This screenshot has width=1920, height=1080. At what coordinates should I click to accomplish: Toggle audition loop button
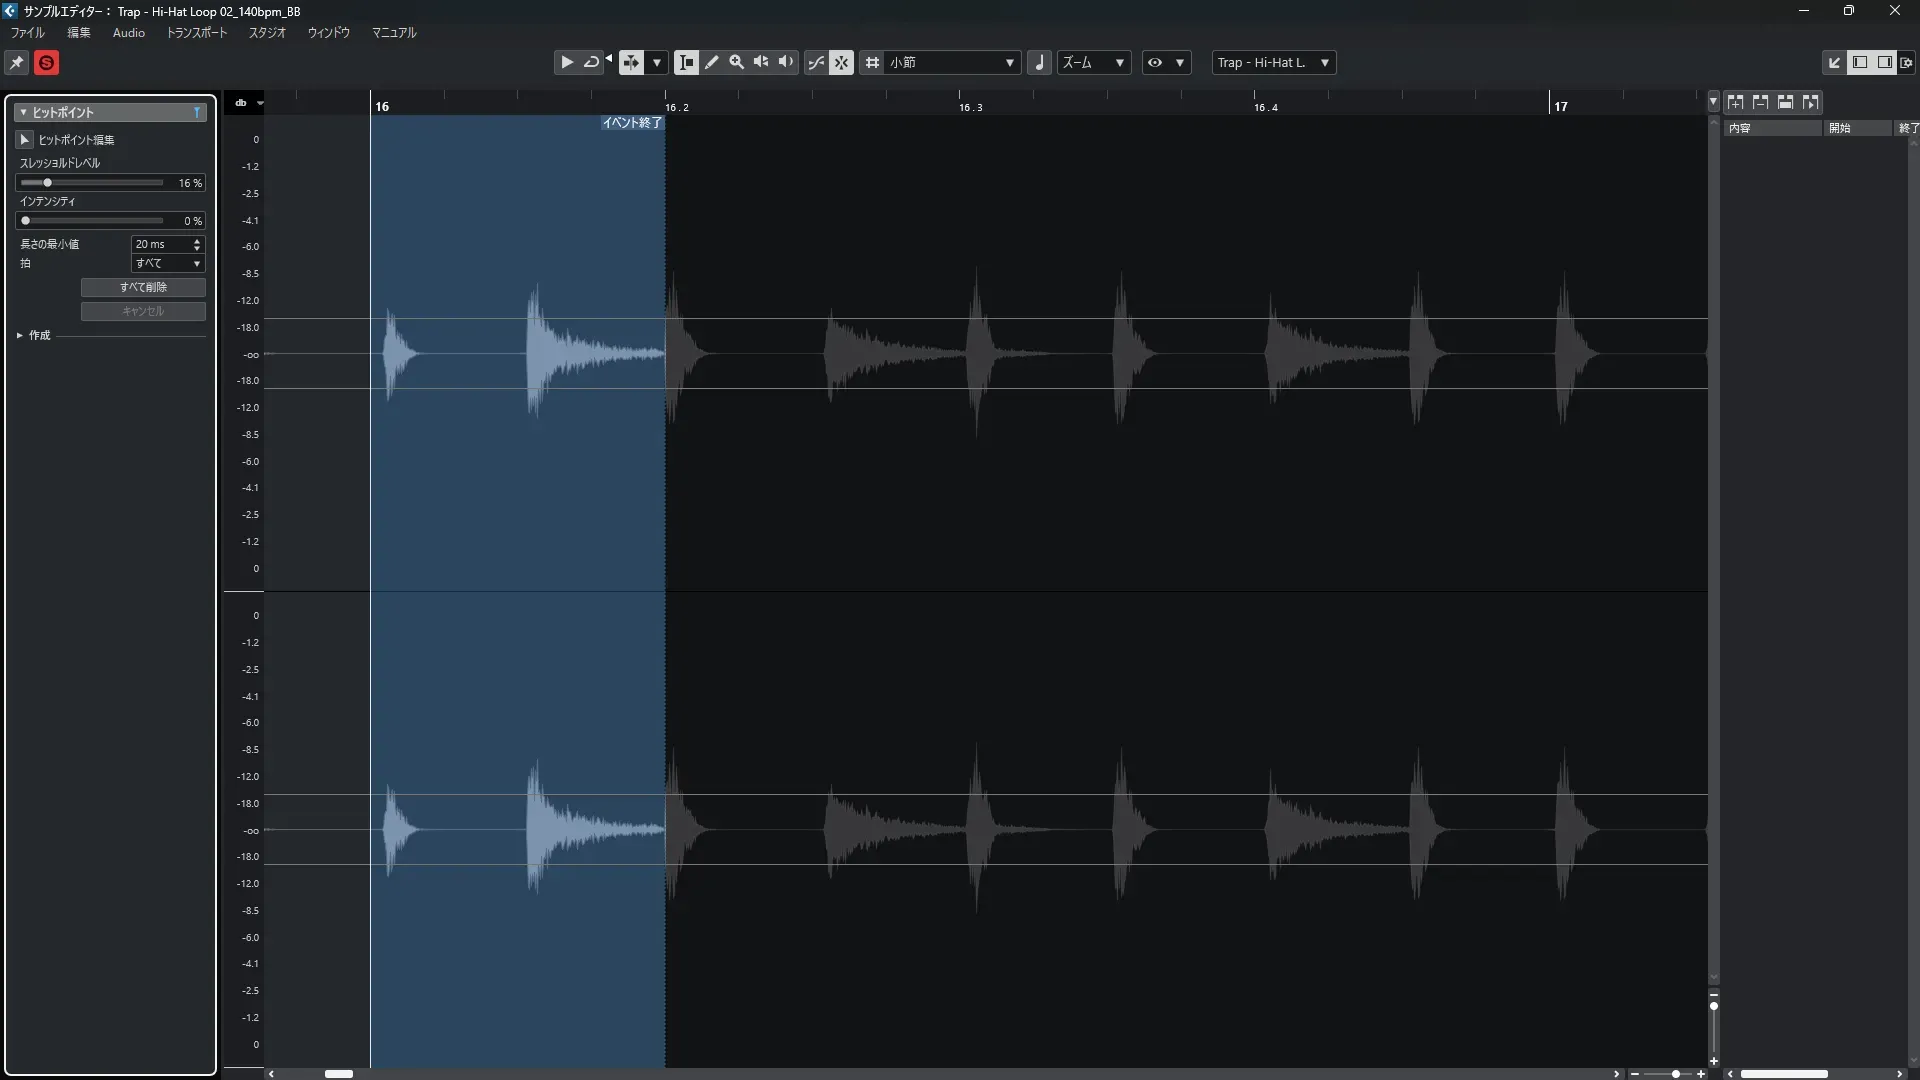click(591, 62)
